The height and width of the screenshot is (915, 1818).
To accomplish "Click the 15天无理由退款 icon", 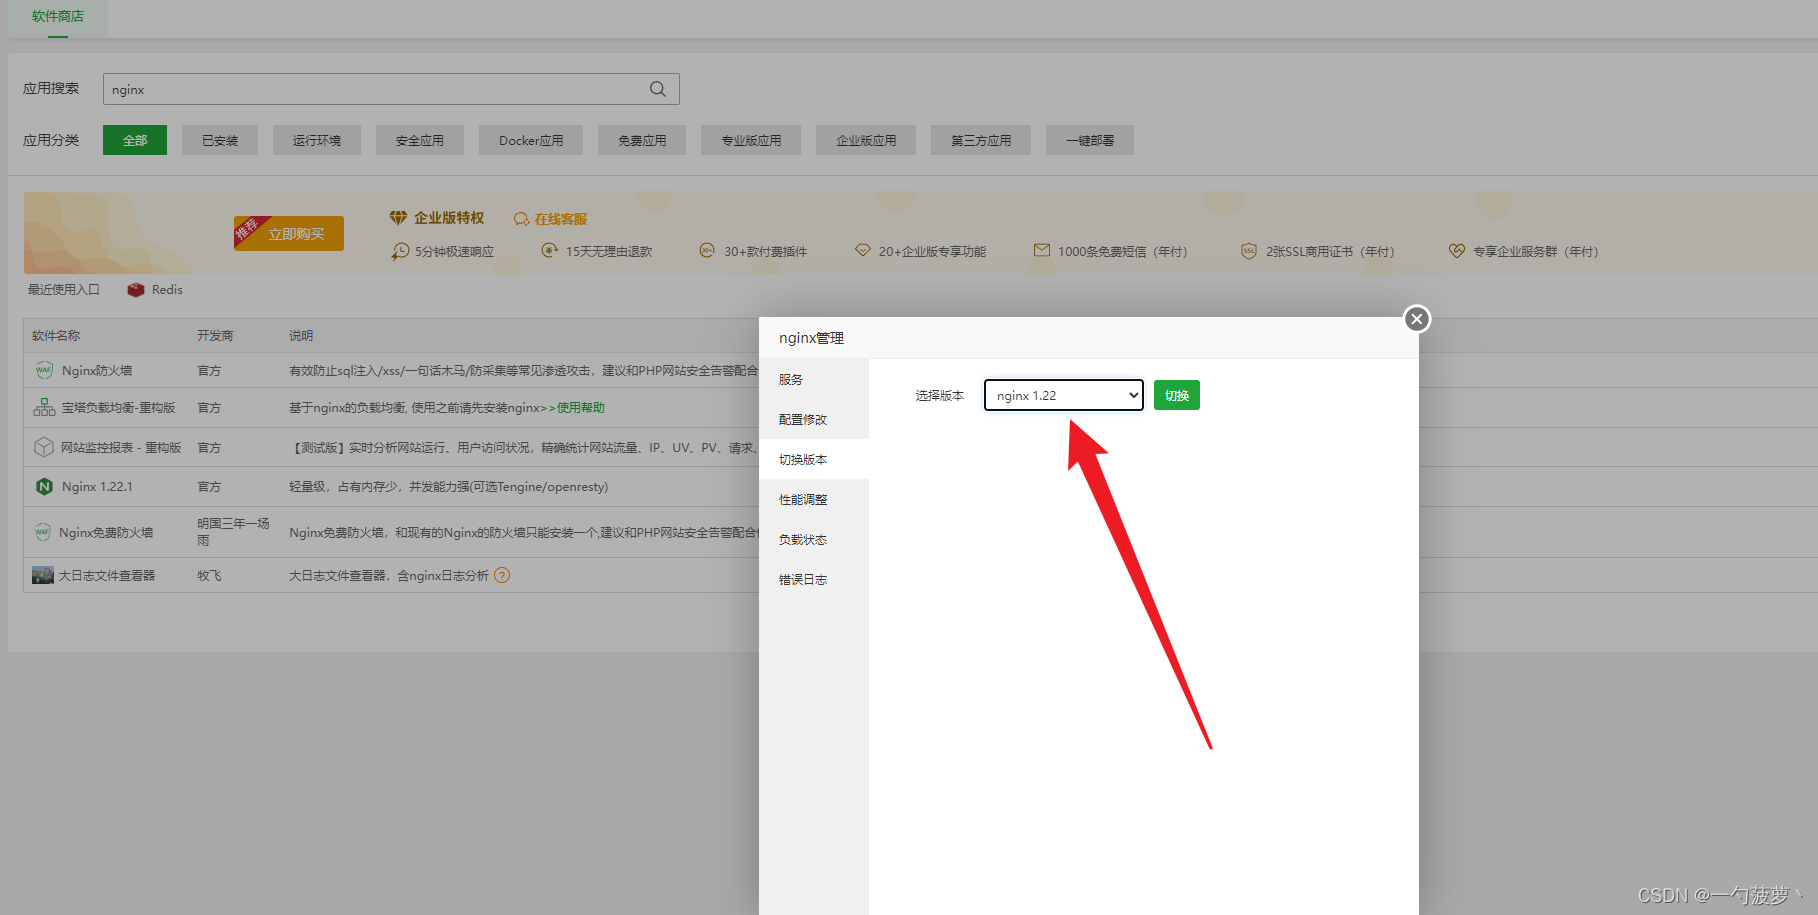I will coord(550,250).
